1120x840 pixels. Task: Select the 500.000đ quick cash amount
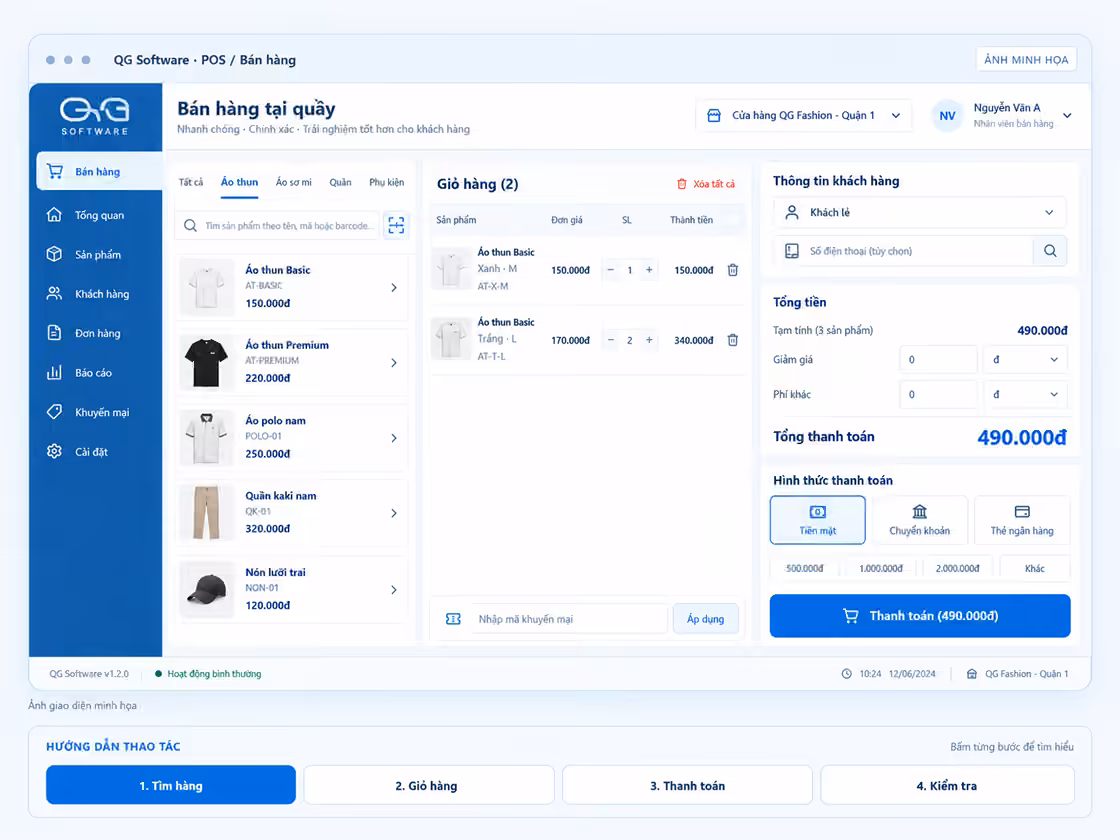(805, 569)
